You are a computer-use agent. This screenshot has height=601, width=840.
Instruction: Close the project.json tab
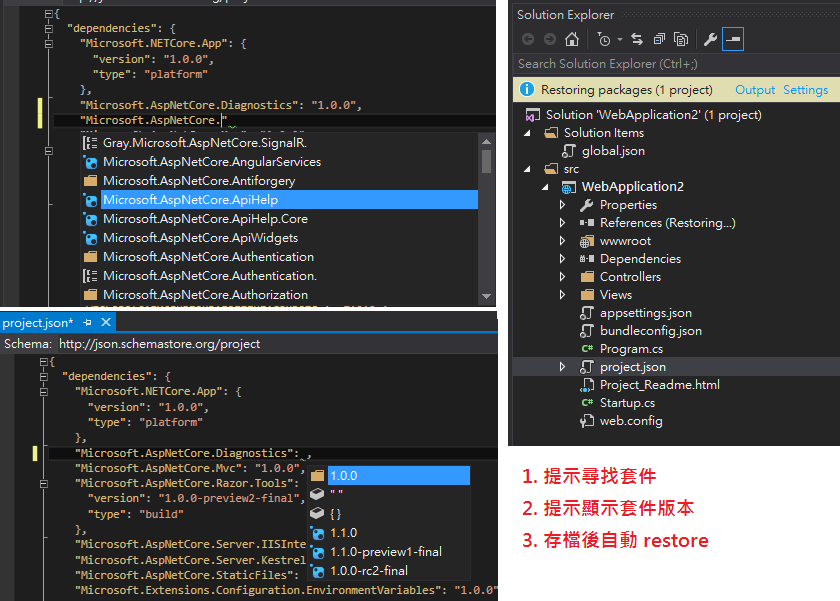pyautogui.click(x=106, y=322)
